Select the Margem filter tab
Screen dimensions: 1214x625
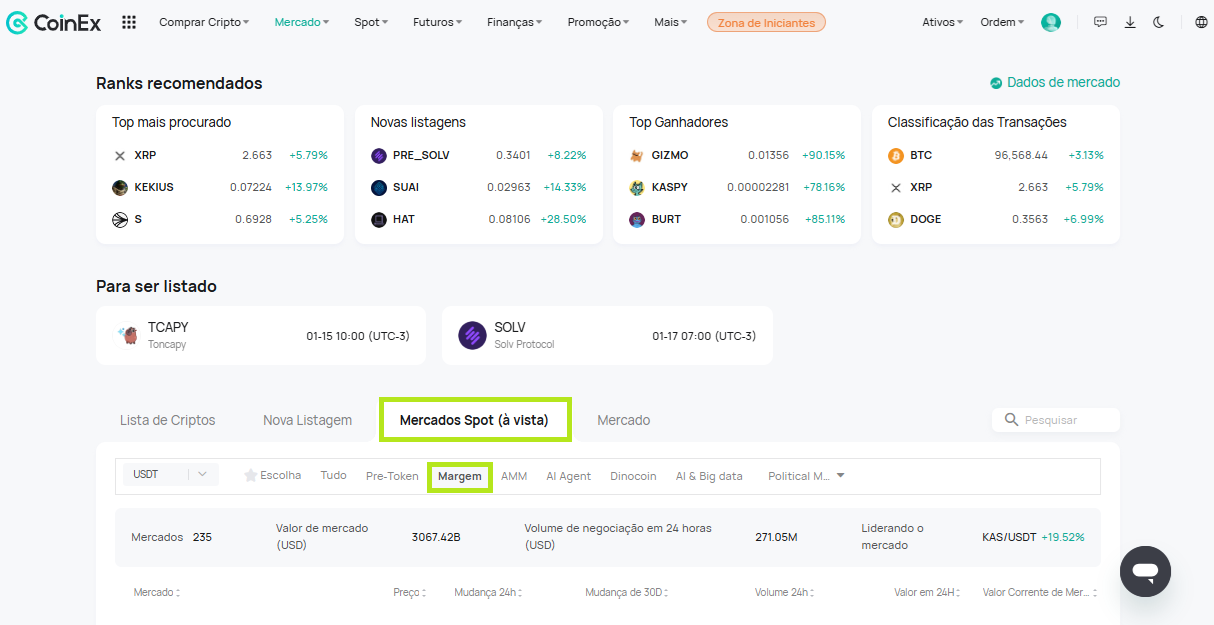460,476
